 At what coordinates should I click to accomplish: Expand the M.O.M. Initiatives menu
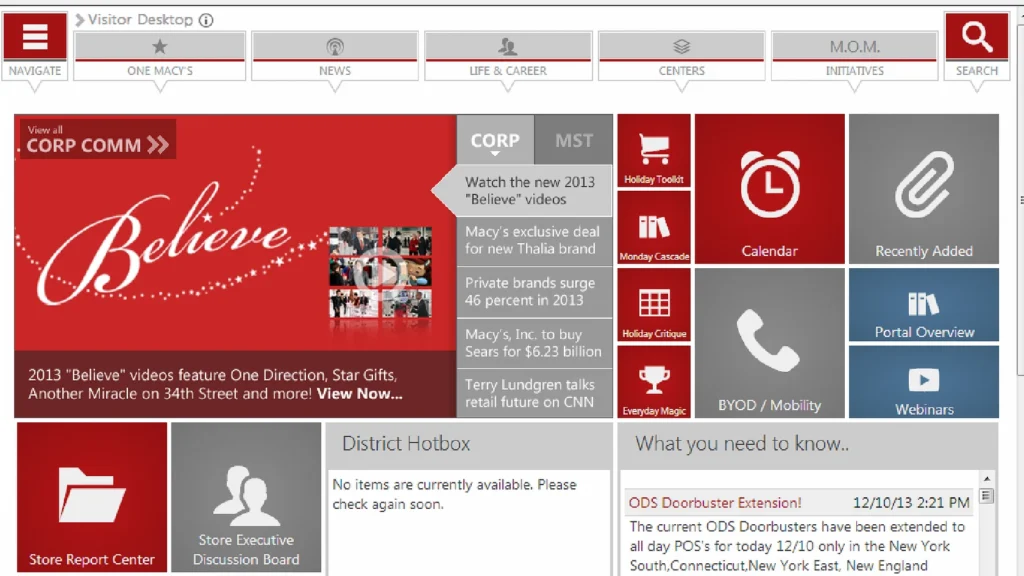[854, 56]
